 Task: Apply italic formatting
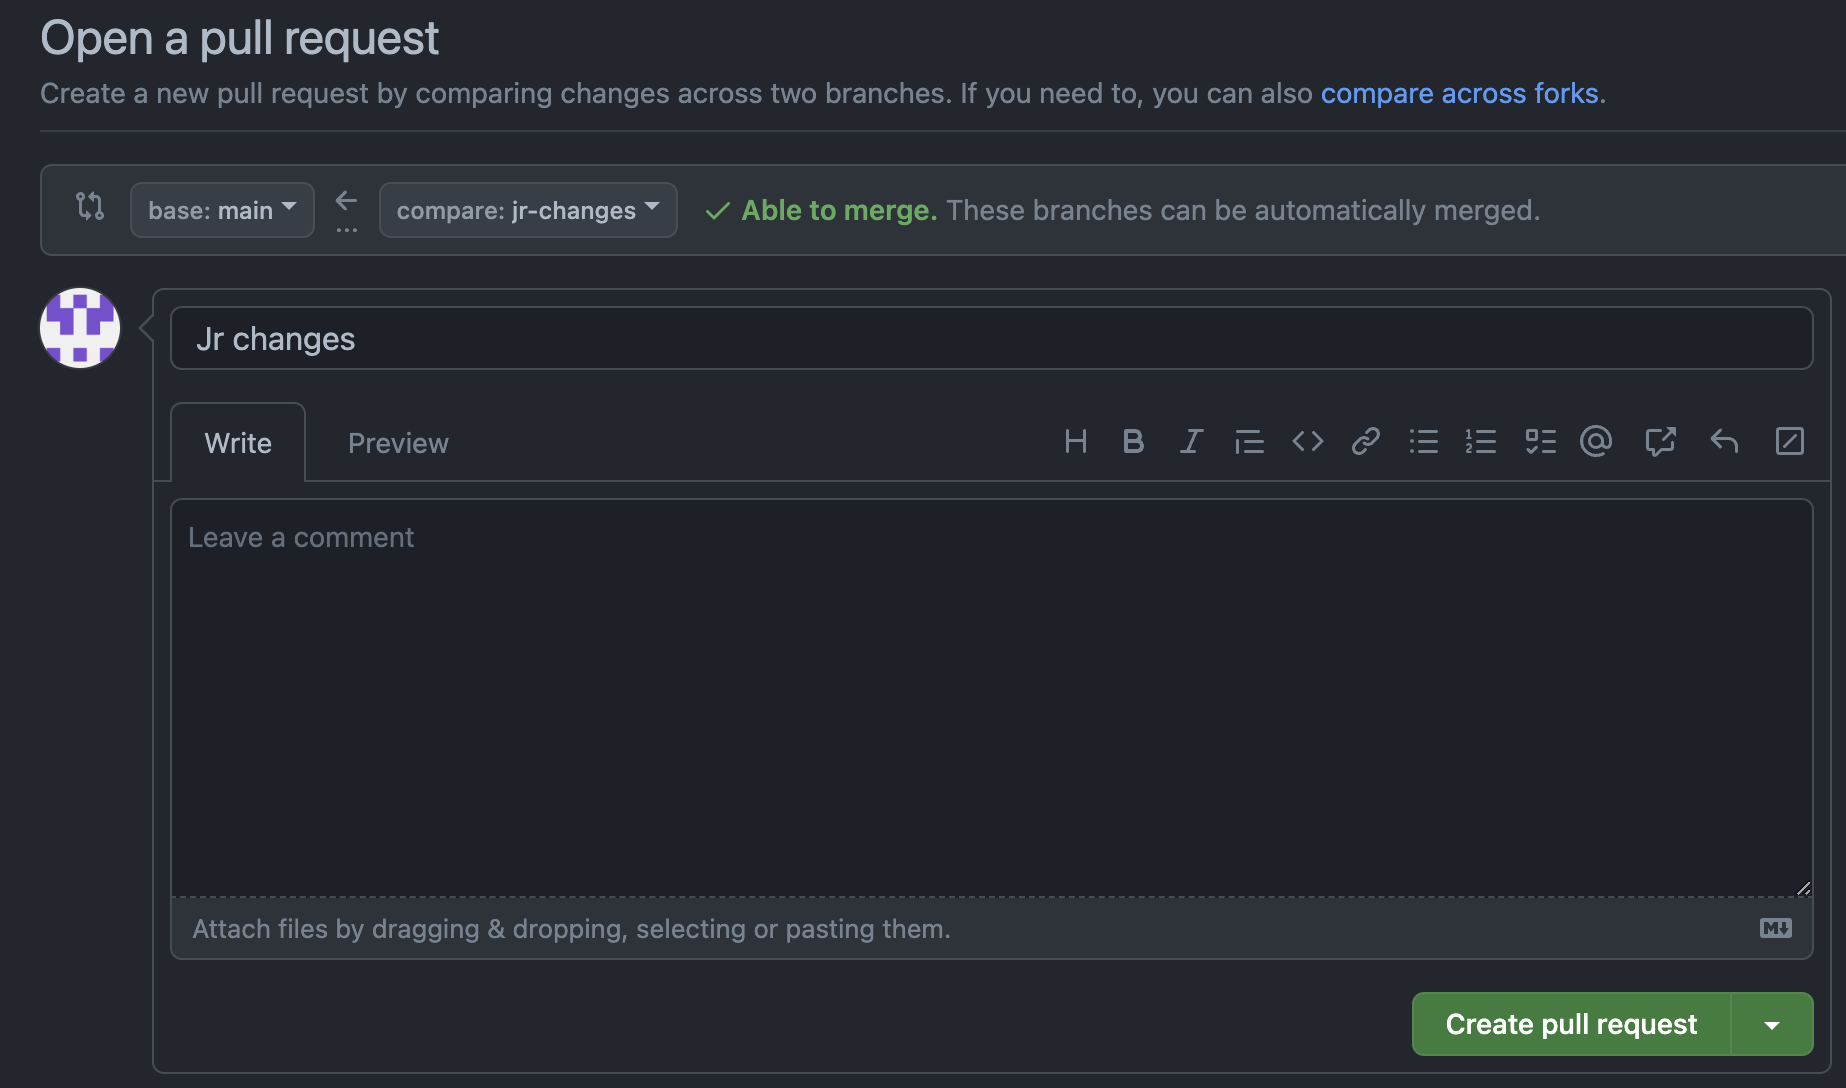tap(1190, 441)
